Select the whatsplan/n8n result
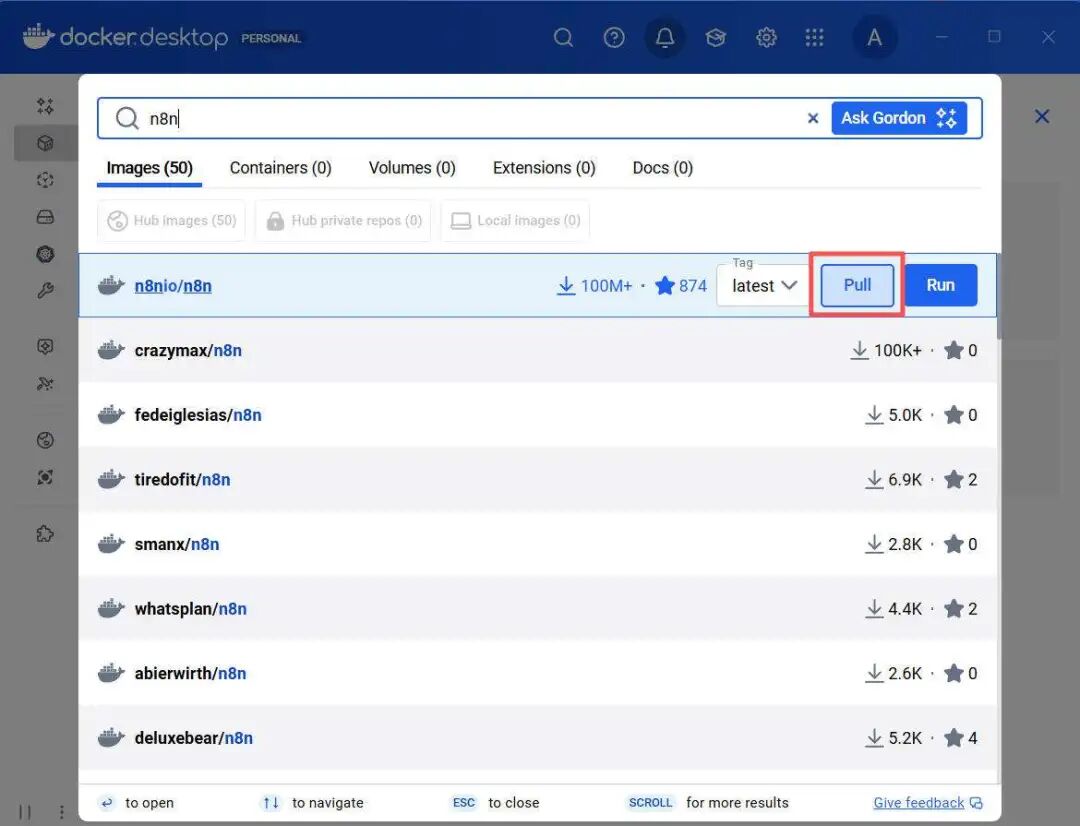The image size is (1080, 826). click(537, 609)
